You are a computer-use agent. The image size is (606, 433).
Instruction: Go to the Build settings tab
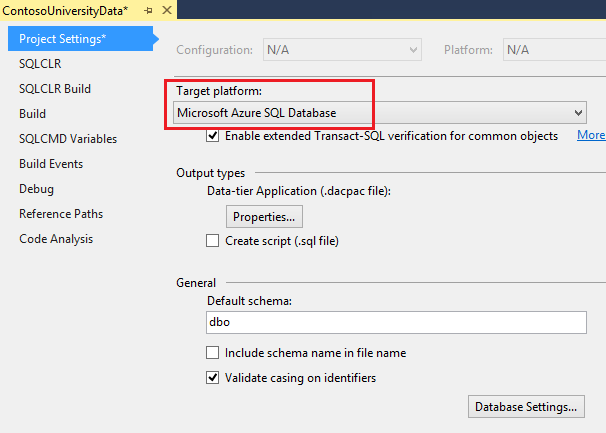click(33, 114)
